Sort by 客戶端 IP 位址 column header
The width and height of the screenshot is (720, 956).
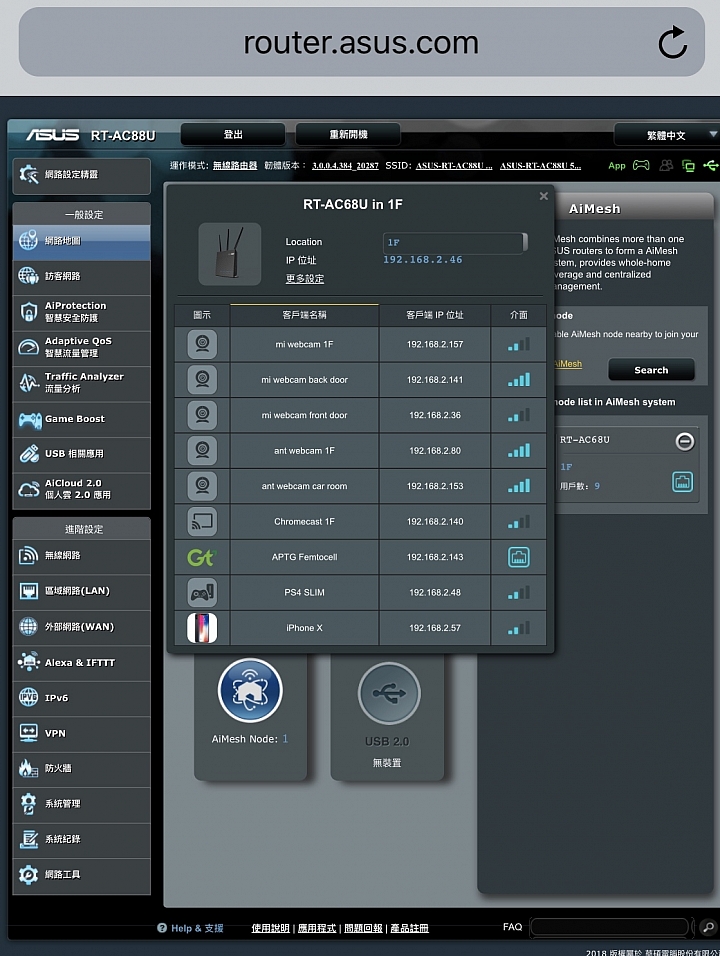click(435, 315)
